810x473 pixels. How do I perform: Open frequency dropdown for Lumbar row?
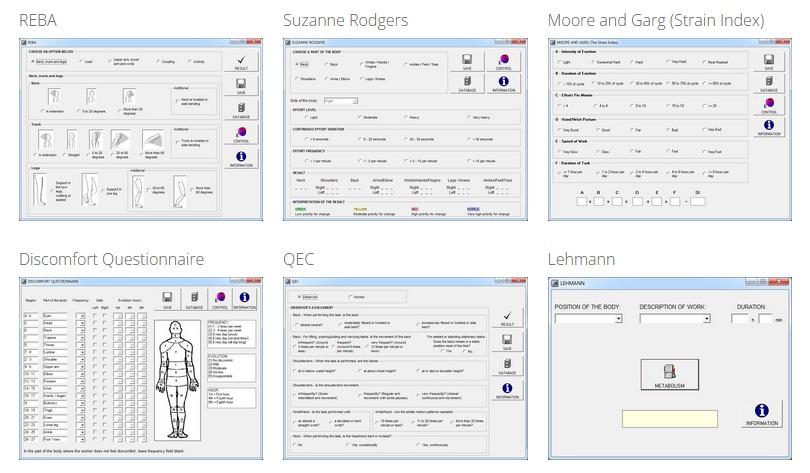[80, 352]
